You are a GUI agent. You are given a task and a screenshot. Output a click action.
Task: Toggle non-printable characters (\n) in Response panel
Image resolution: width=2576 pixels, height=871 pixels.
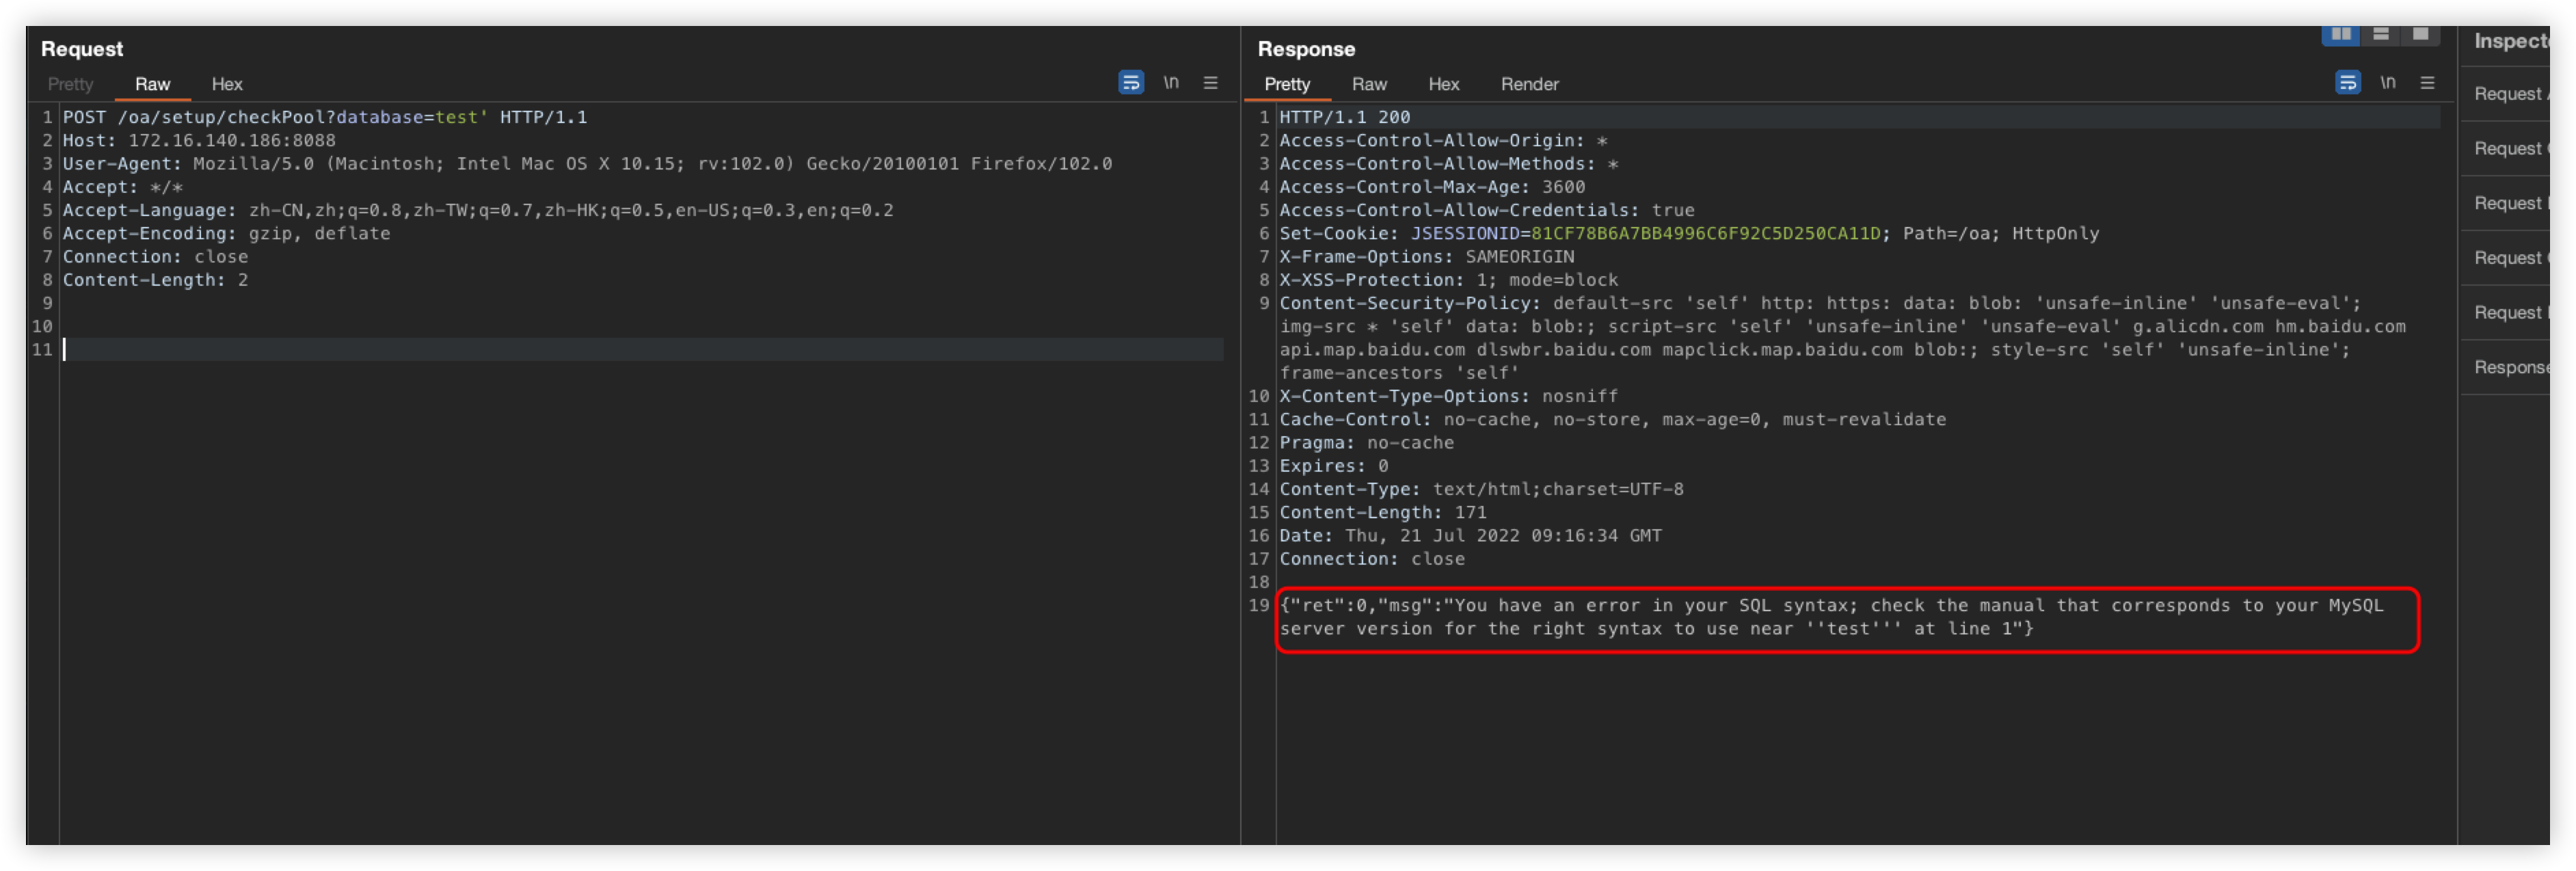pos(2387,83)
